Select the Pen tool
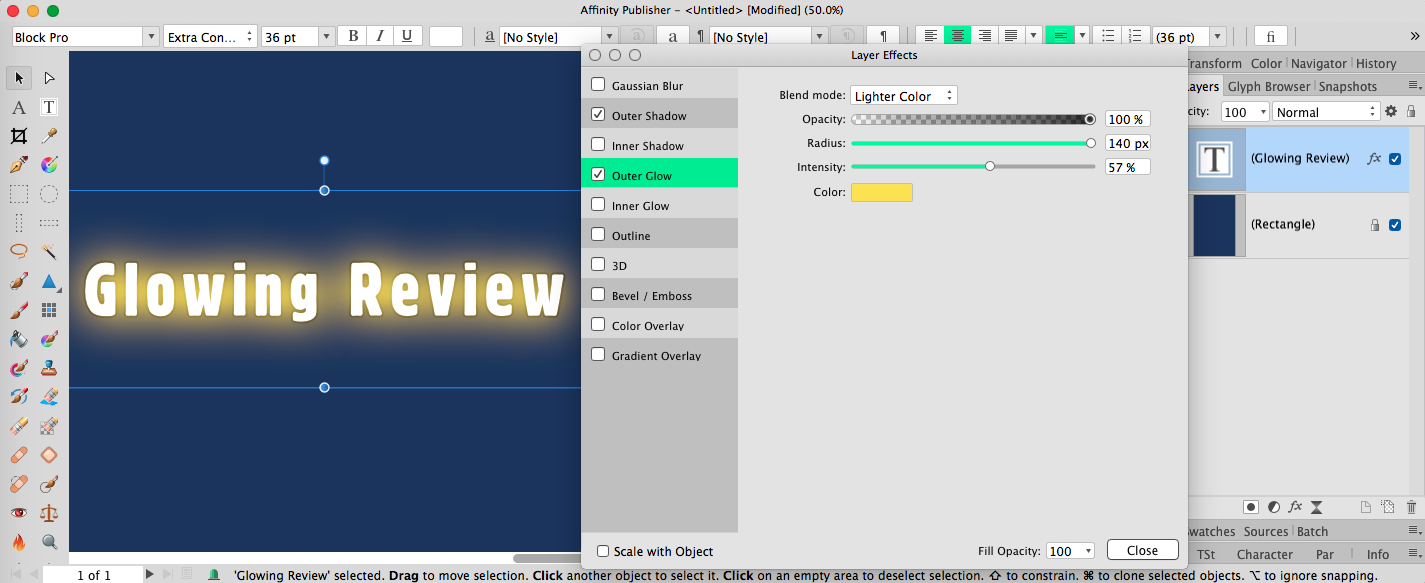The width and height of the screenshot is (1425, 583). point(18,165)
